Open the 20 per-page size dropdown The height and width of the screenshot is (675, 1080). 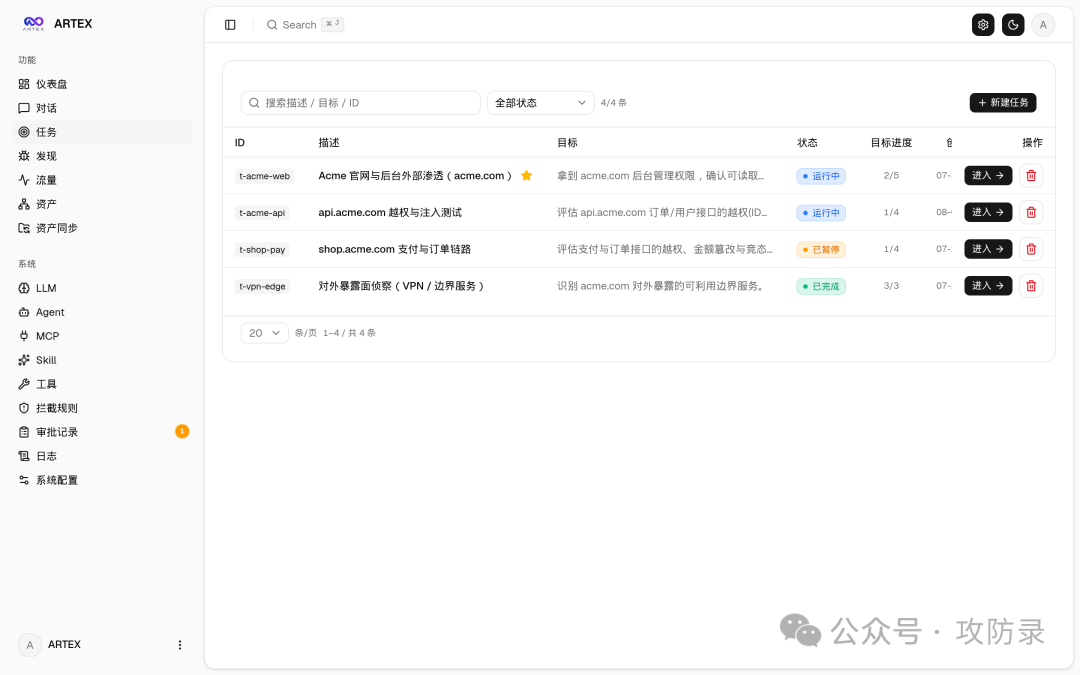[264, 333]
